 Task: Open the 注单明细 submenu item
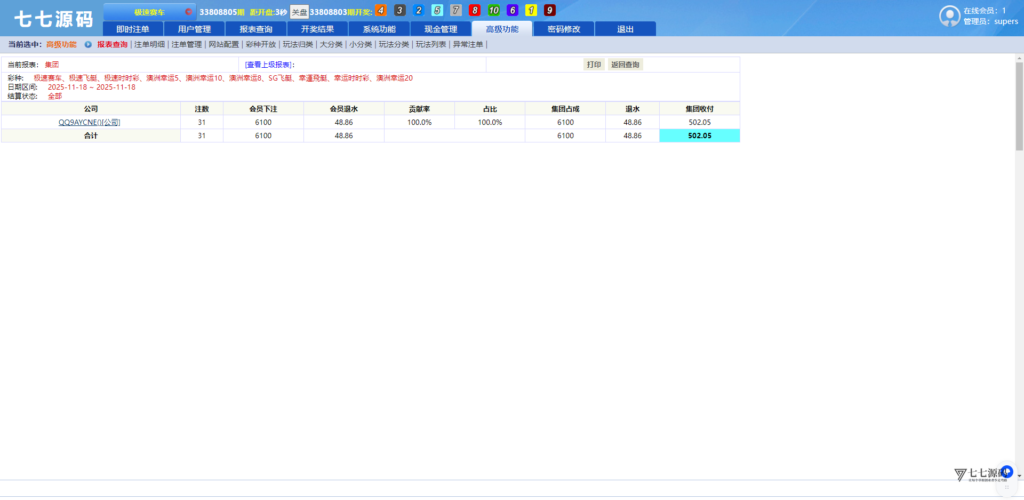149,45
